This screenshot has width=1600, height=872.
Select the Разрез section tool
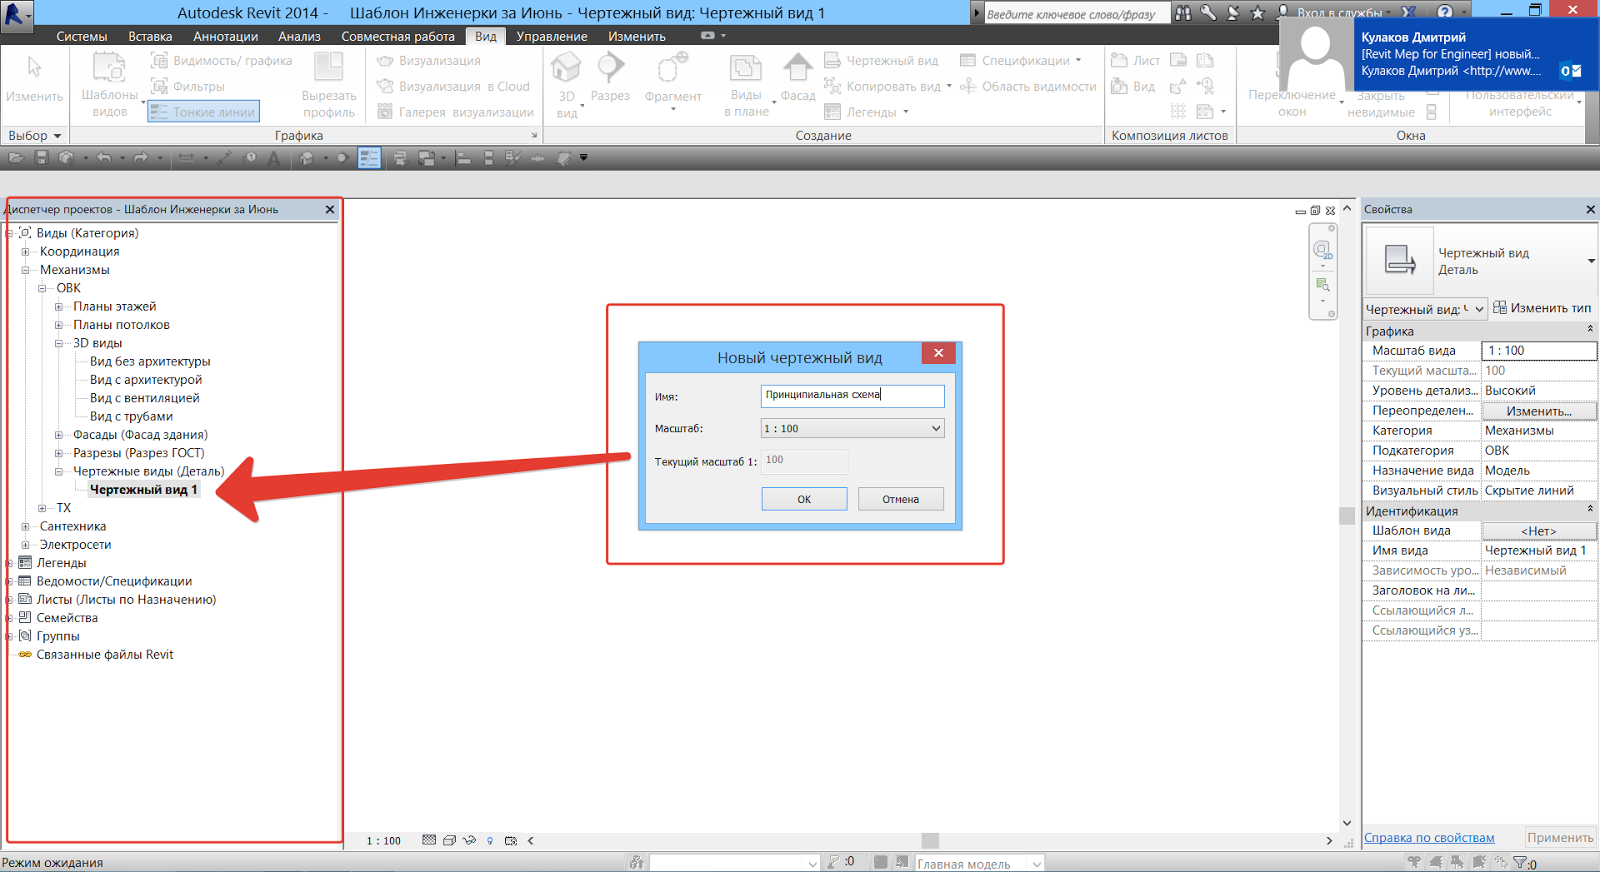point(610,78)
